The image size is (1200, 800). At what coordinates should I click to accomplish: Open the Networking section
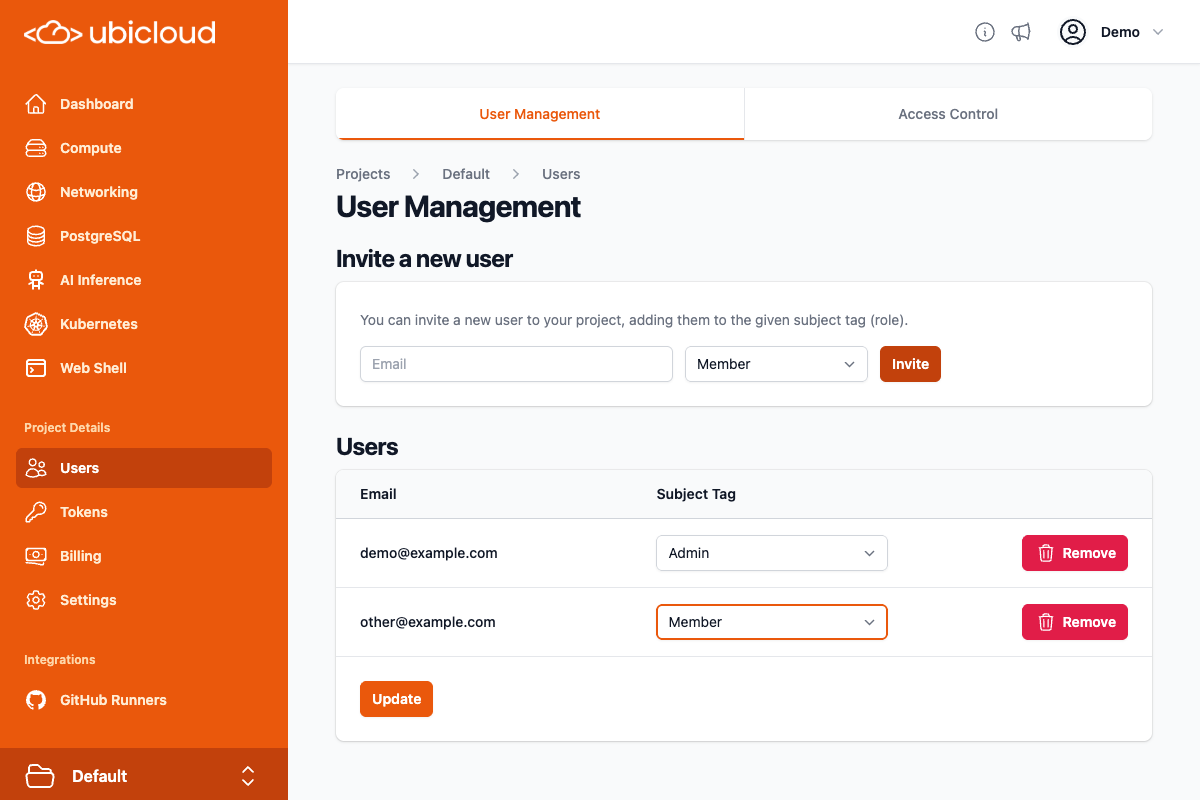pos(98,192)
